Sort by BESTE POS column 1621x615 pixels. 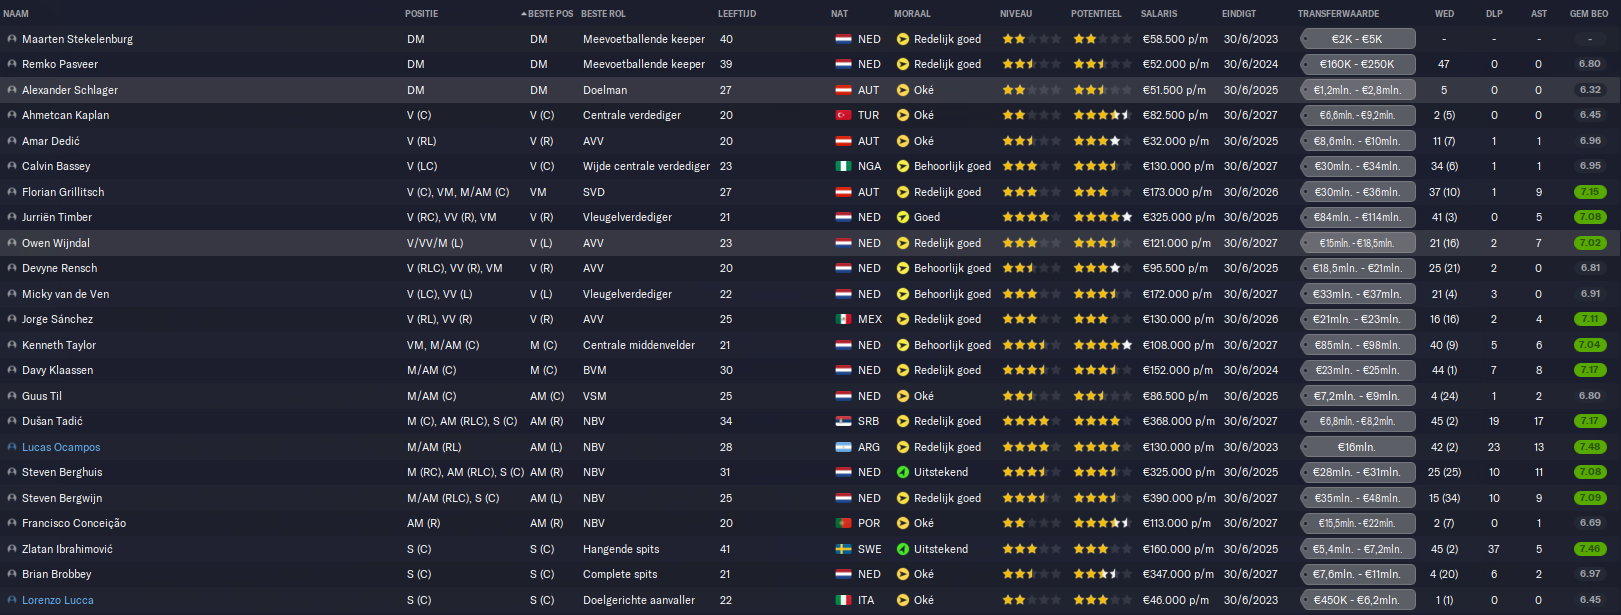(x=550, y=14)
